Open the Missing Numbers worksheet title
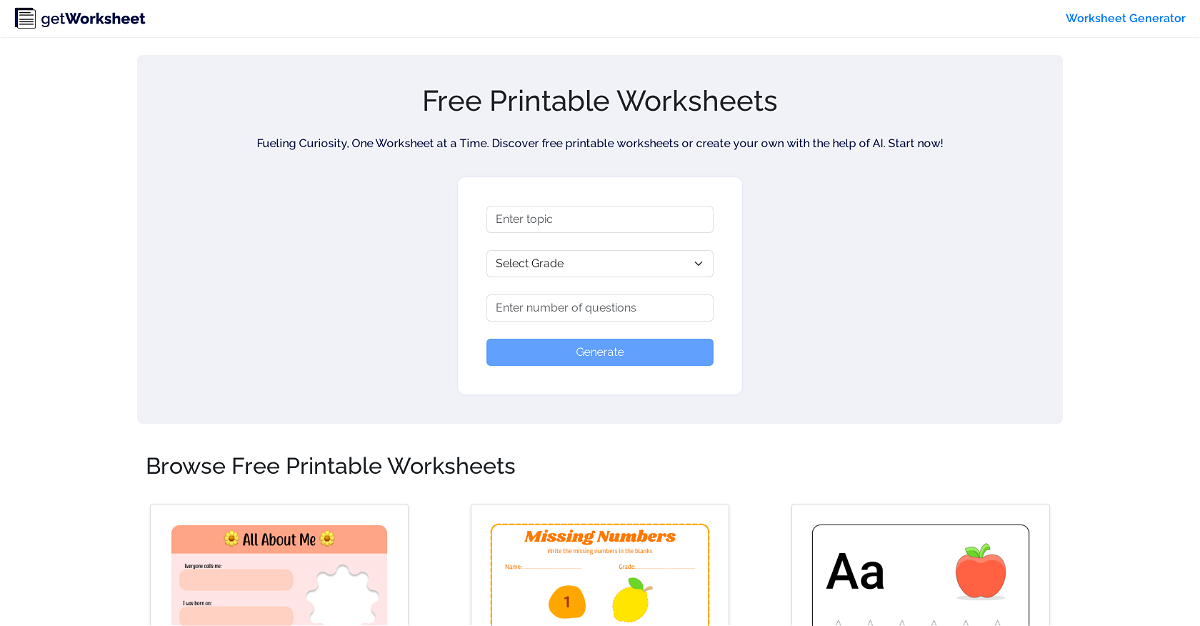This screenshot has width=1200, height=626. 600,537
